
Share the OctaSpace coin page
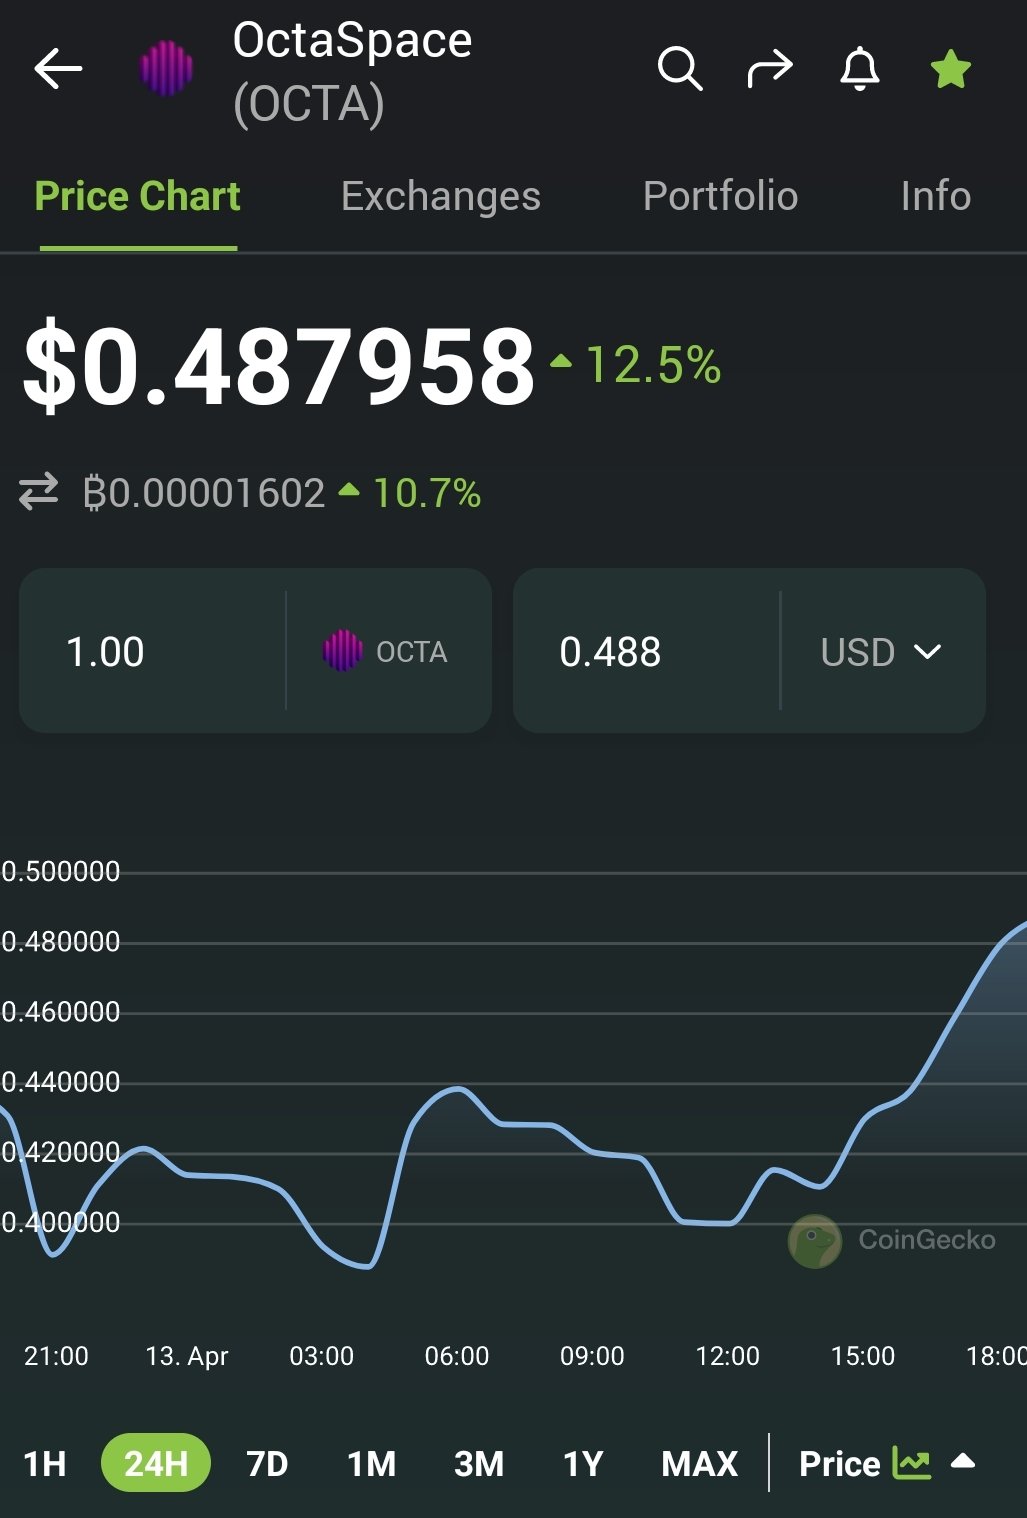[771, 69]
